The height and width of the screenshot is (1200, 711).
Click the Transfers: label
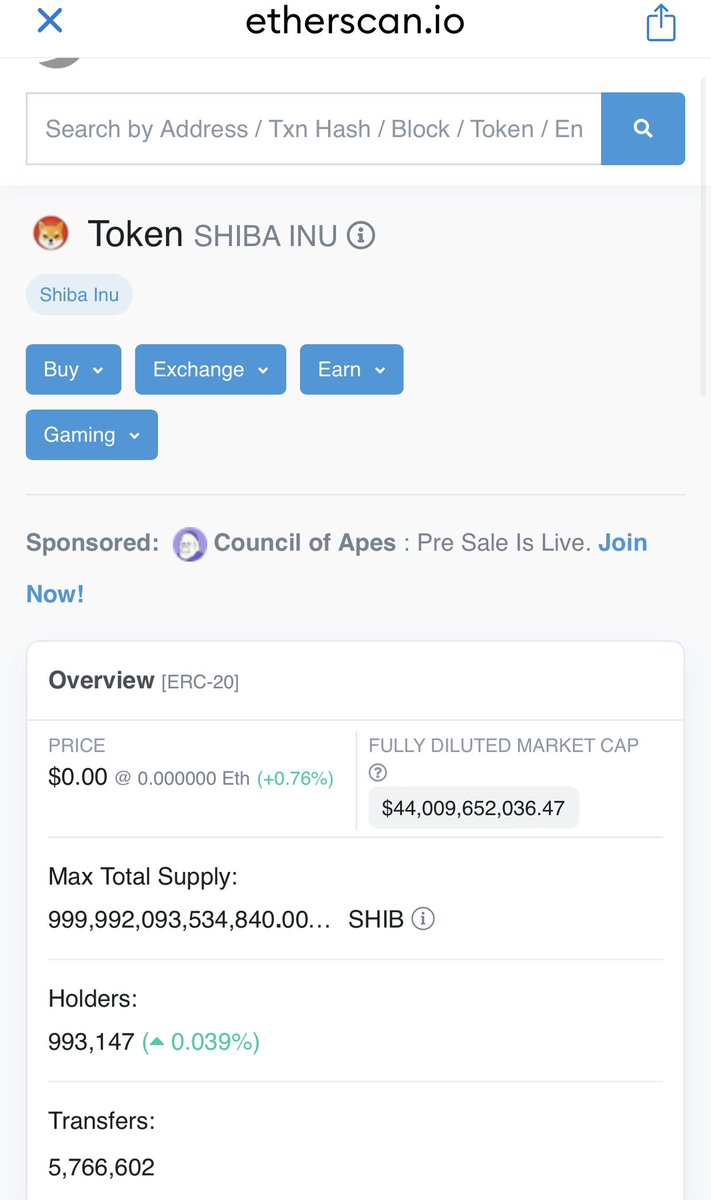coord(102,1121)
